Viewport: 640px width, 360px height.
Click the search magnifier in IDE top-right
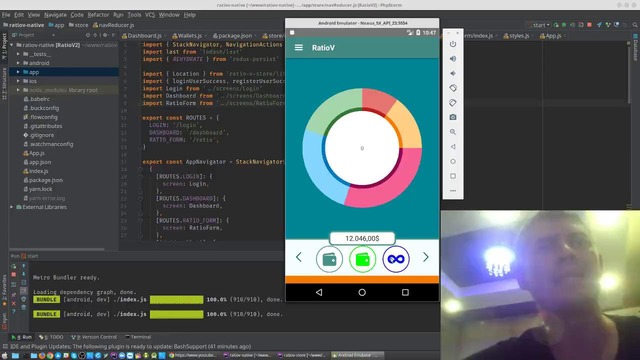click(x=635, y=25)
